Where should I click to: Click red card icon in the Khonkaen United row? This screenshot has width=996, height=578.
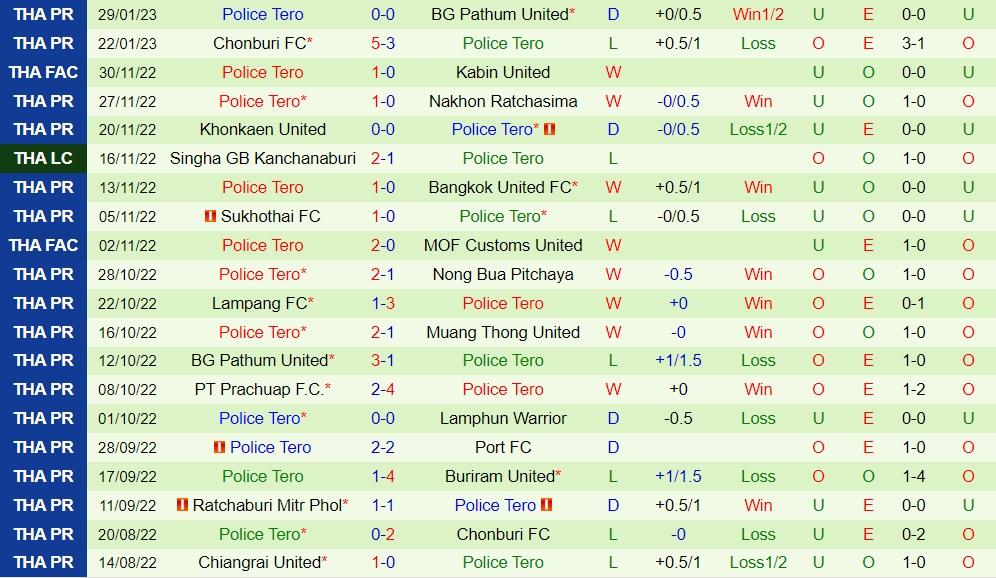[x=549, y=130]
